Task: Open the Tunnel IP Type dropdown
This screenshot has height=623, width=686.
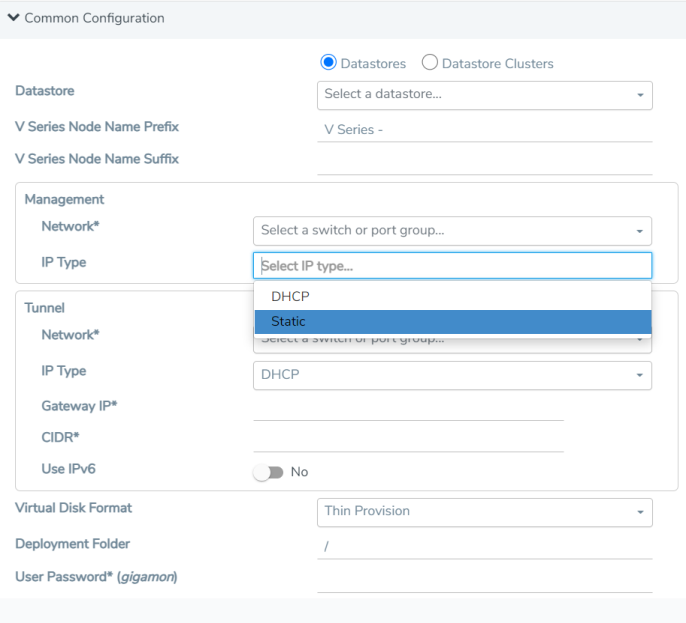Action: point(452,375)
